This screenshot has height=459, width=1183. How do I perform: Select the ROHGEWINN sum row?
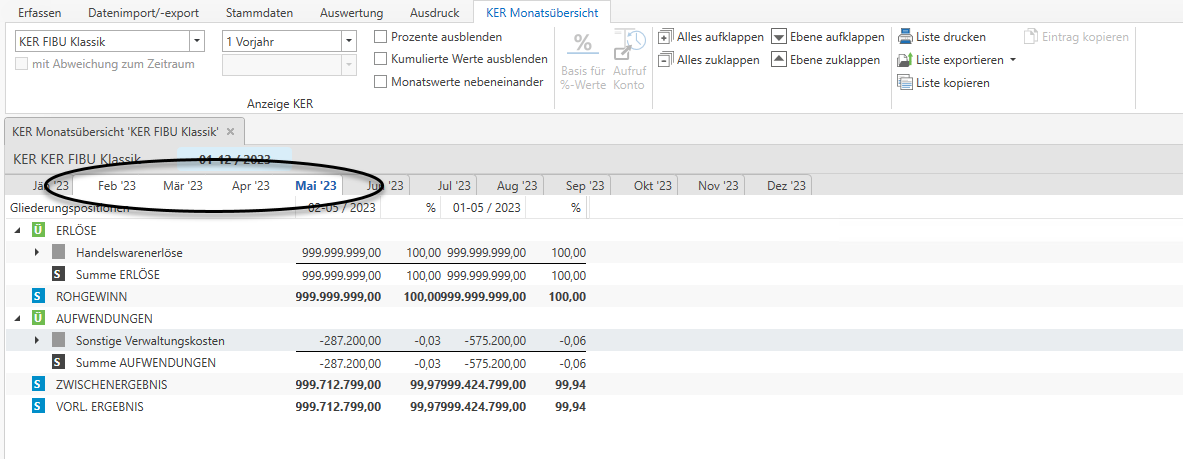point(91,297)
